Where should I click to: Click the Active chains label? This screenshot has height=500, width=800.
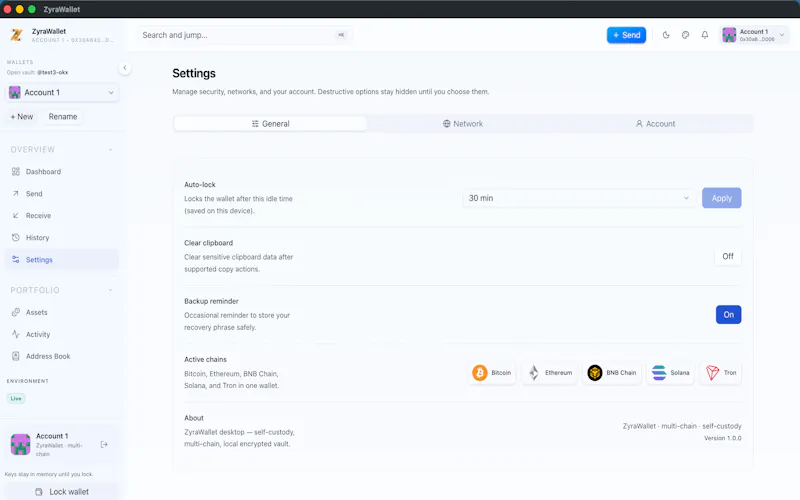tap(205, 360)
